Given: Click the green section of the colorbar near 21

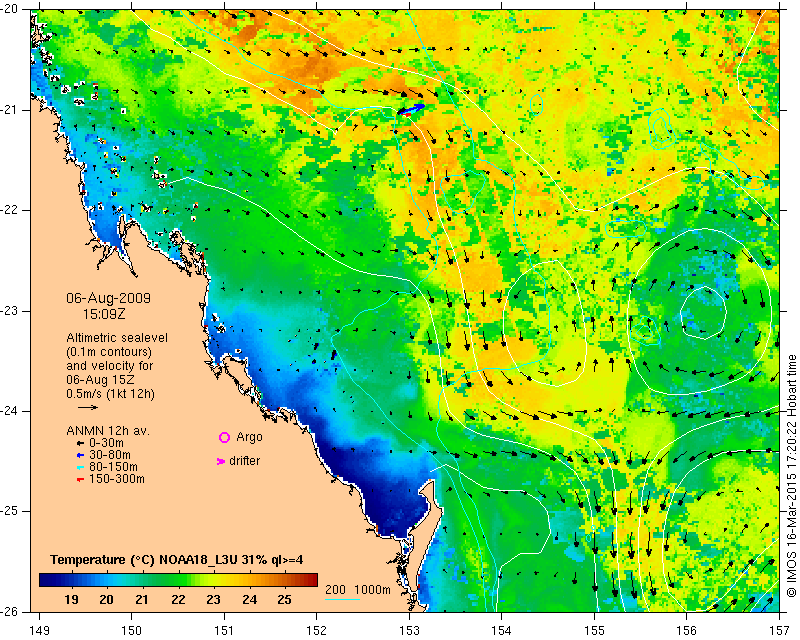Looking at the screenshot, I should [x=142, y=580].
